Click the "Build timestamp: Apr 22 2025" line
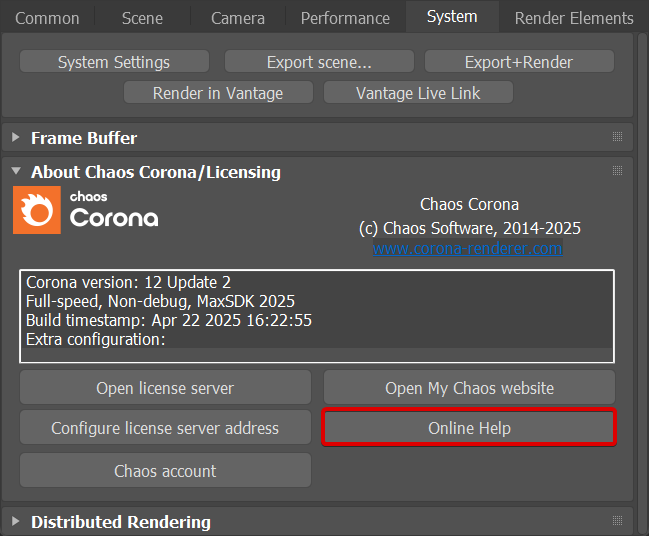 (169, 320)
